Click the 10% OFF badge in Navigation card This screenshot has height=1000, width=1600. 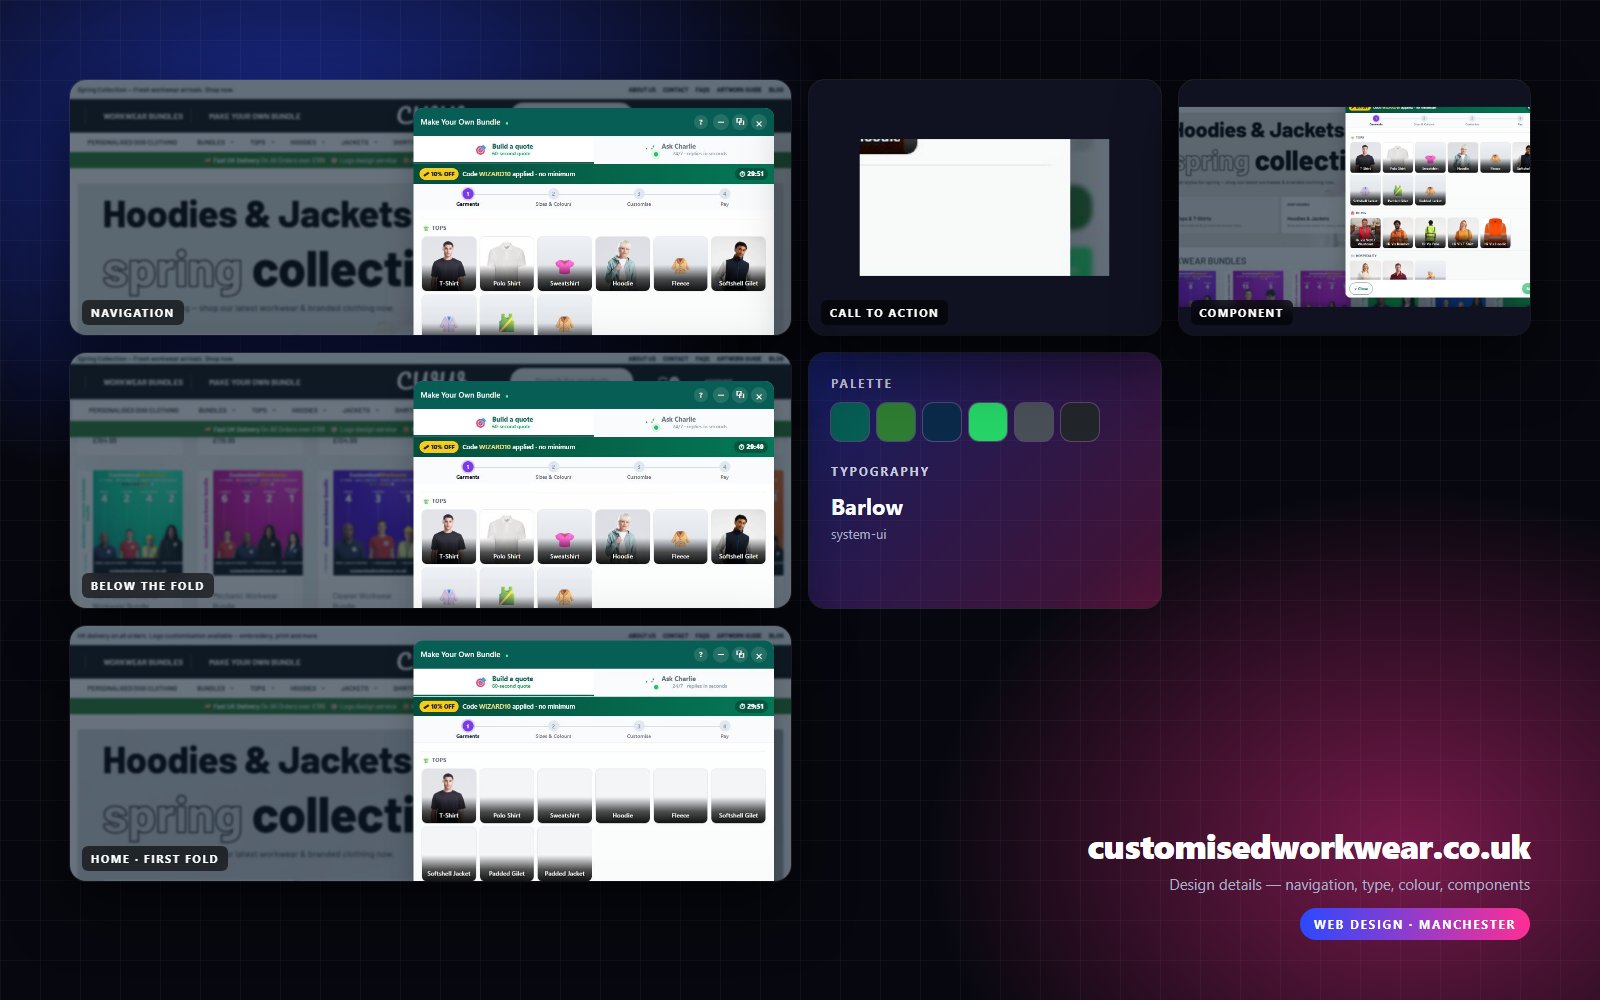coord(439,174)
